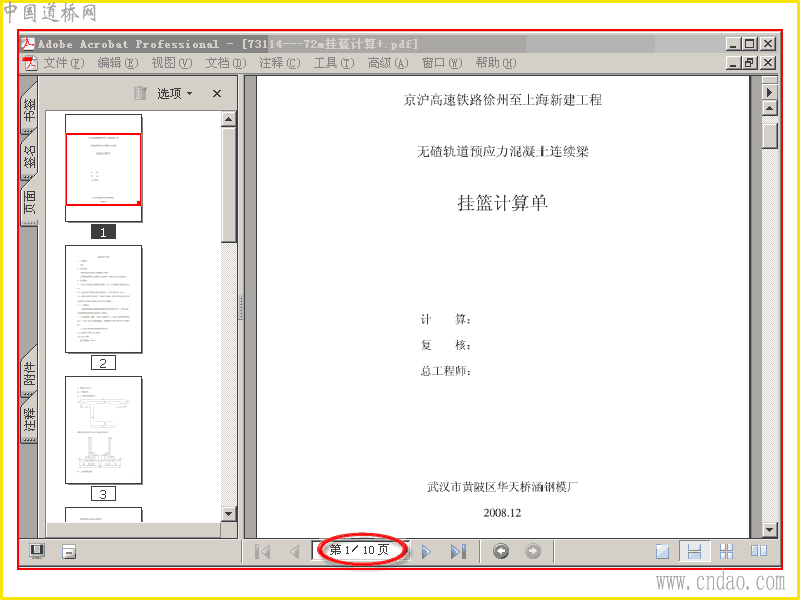Choose the Facing pages layout icon
Screen dimensions: 800x600
pos(759,551)
